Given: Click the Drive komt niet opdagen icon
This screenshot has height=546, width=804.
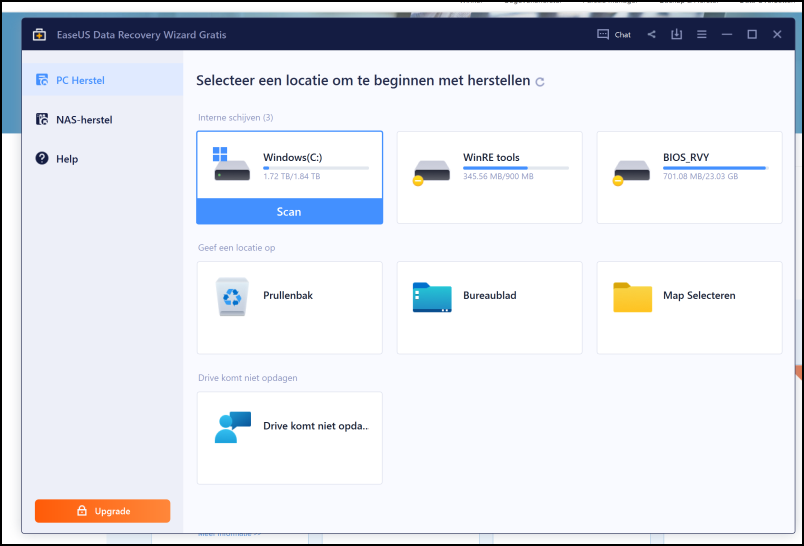Looking at the screenshot, I should [233, 427].
